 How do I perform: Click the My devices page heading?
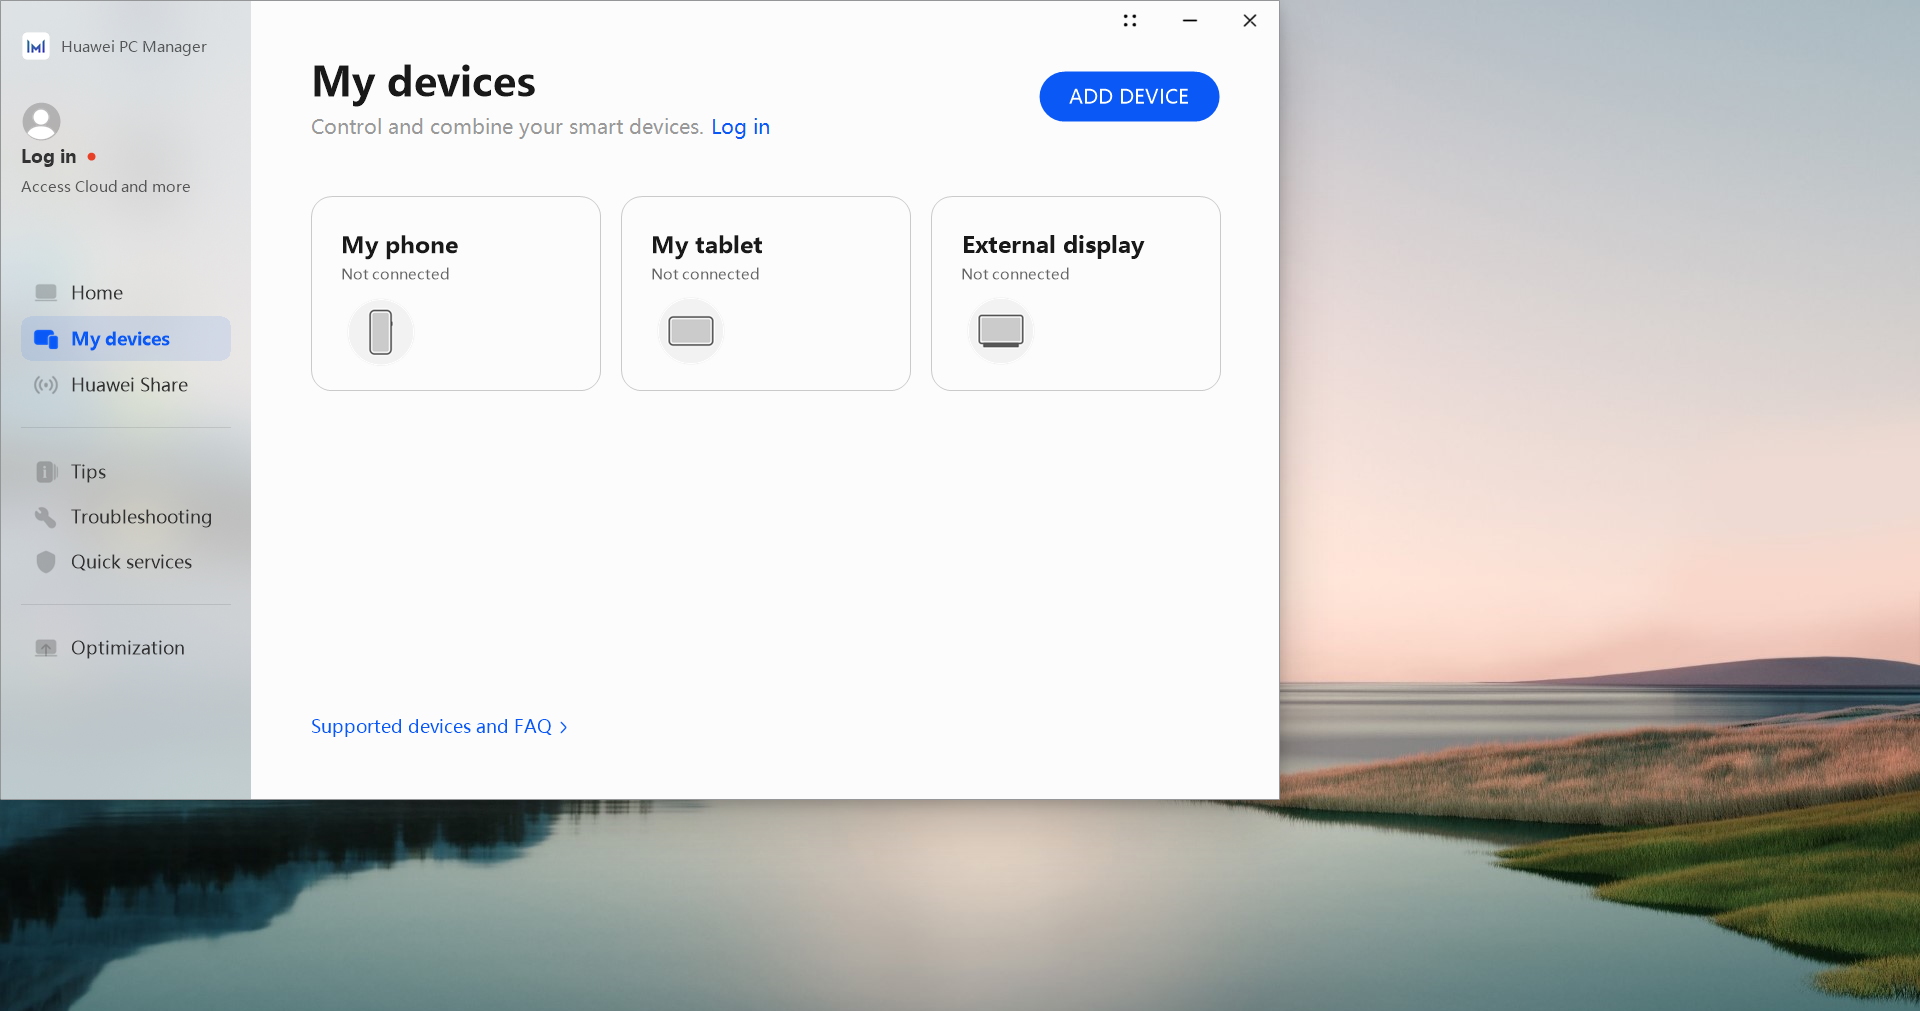point(424,82)
